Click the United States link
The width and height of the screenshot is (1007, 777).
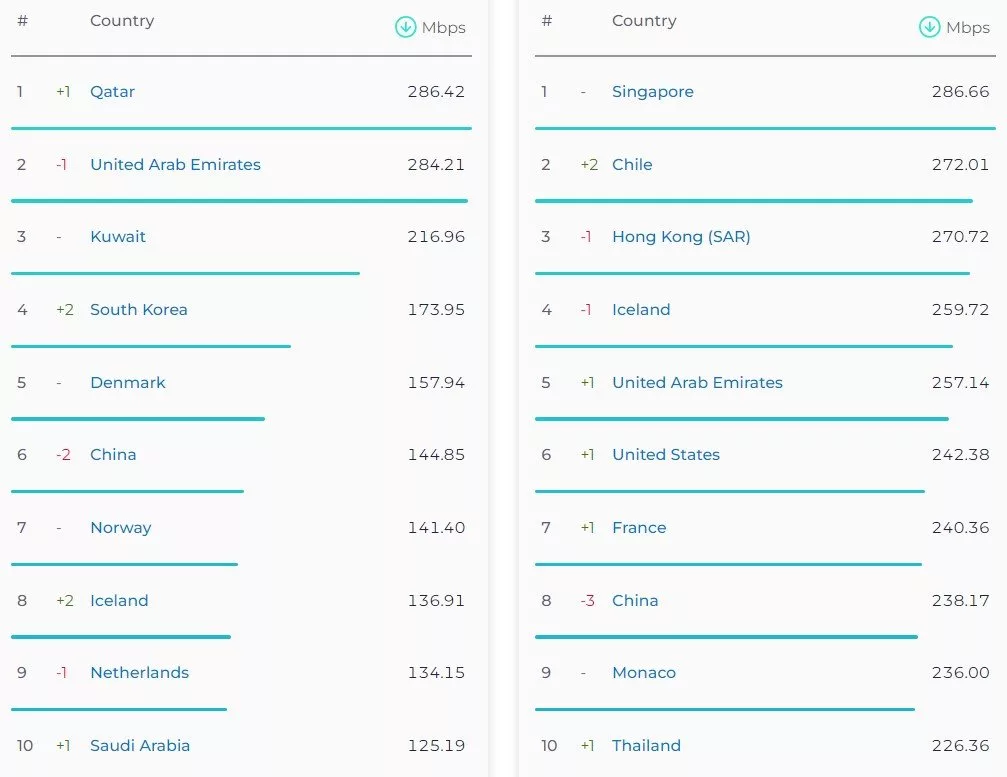coord(666,455)
